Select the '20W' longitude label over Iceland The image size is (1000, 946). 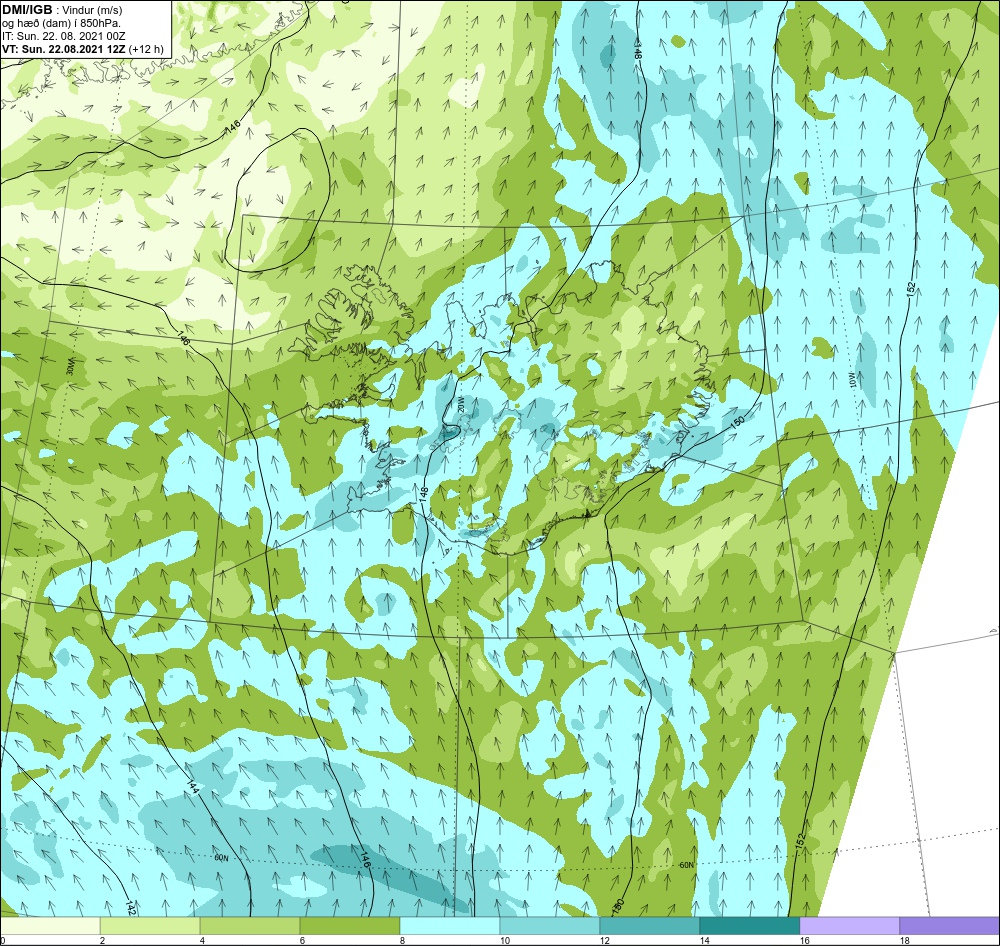(462, 404)
